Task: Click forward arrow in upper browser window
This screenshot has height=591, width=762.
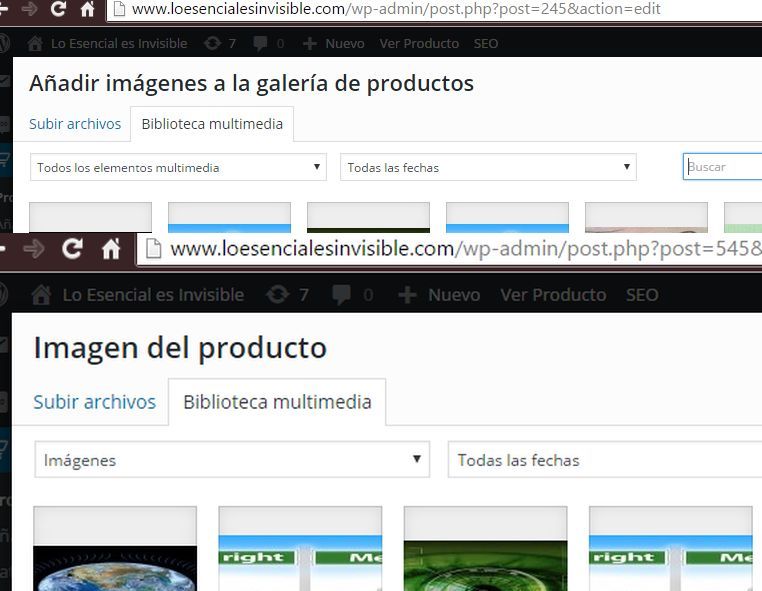Action: [x=30, y=9]
